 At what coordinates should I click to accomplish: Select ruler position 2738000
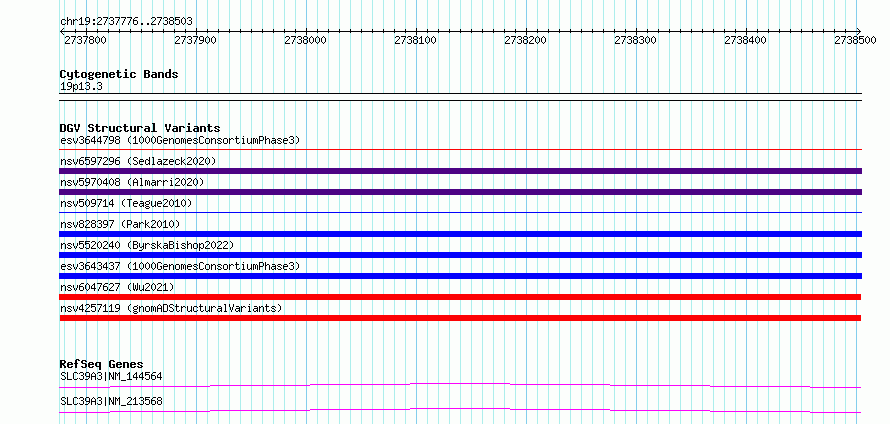[x=305, y=40]
